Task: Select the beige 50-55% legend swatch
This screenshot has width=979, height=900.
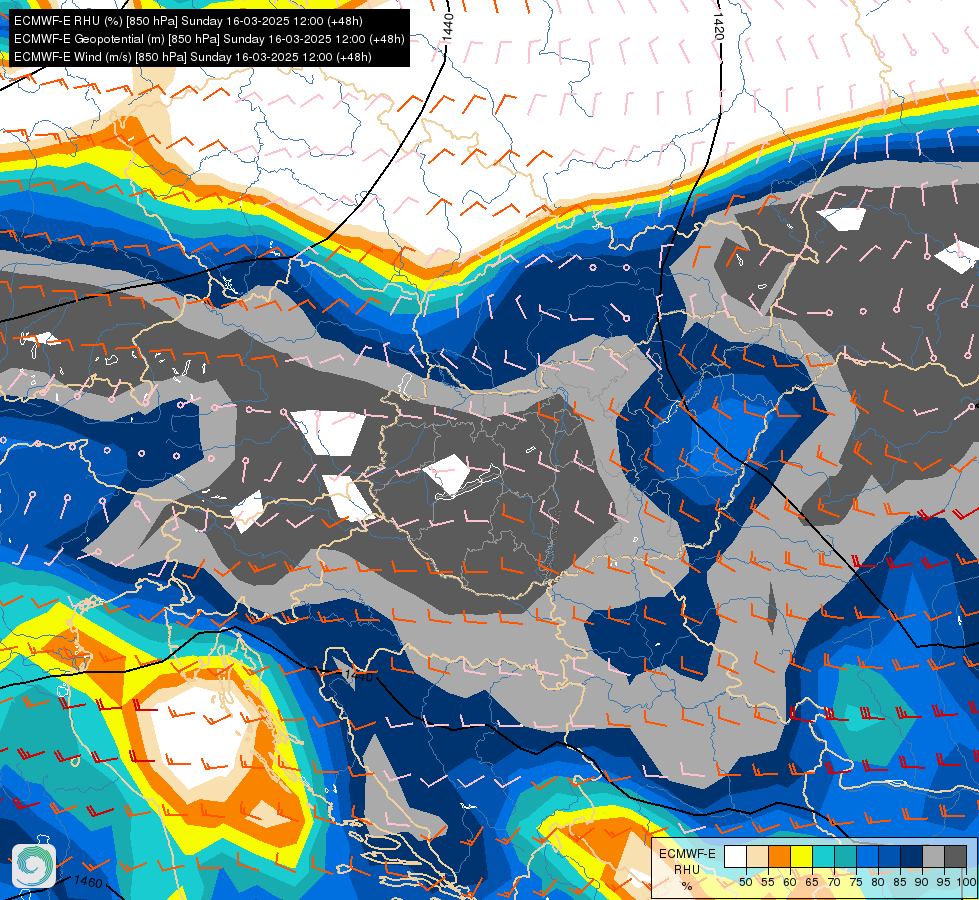Action: click(757, 856)
